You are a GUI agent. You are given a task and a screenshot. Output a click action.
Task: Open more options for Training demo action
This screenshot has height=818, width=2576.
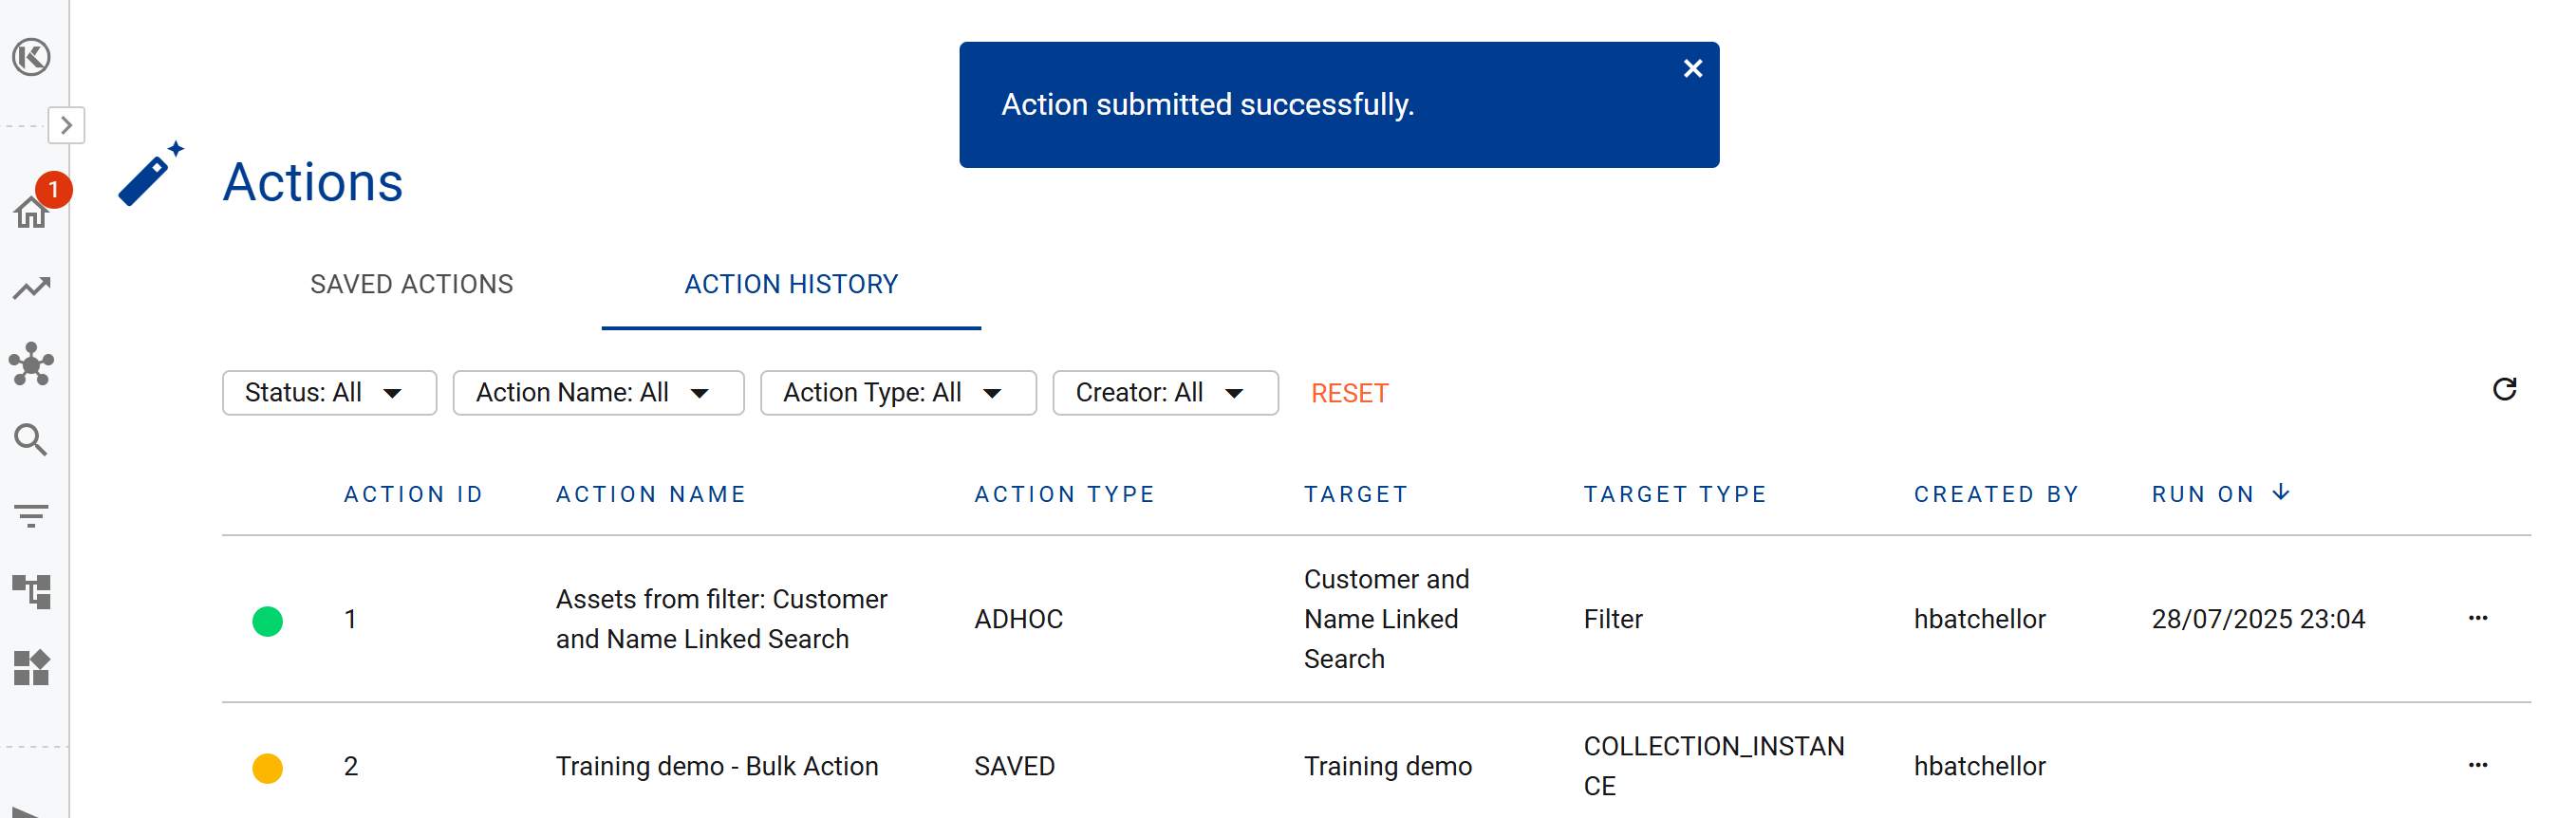click(2477, 765)
